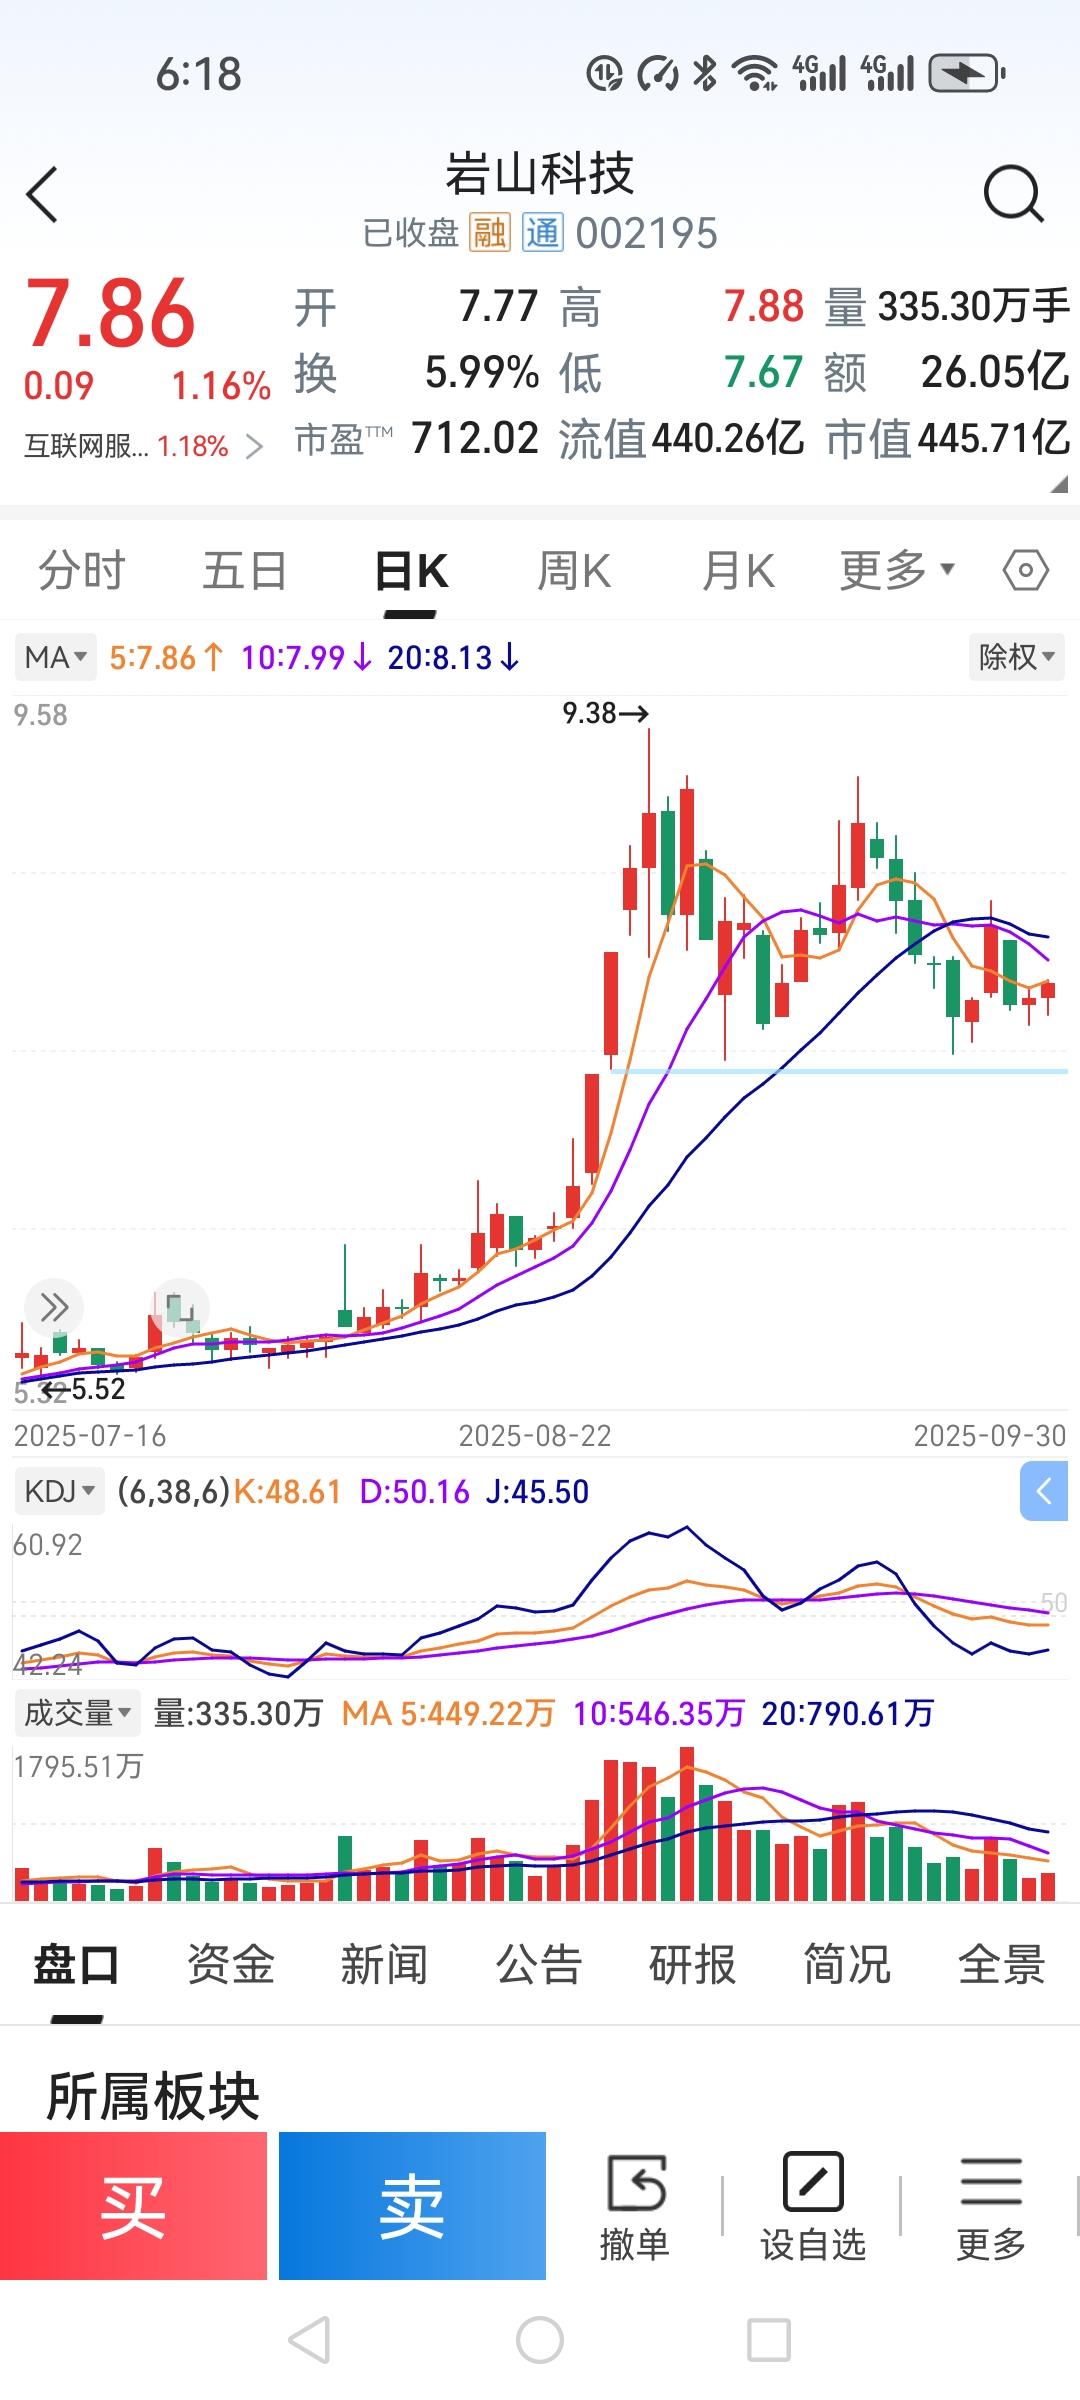
Task: Tap the 流值 440.26亿 value
Action: (x=728, y=438)
